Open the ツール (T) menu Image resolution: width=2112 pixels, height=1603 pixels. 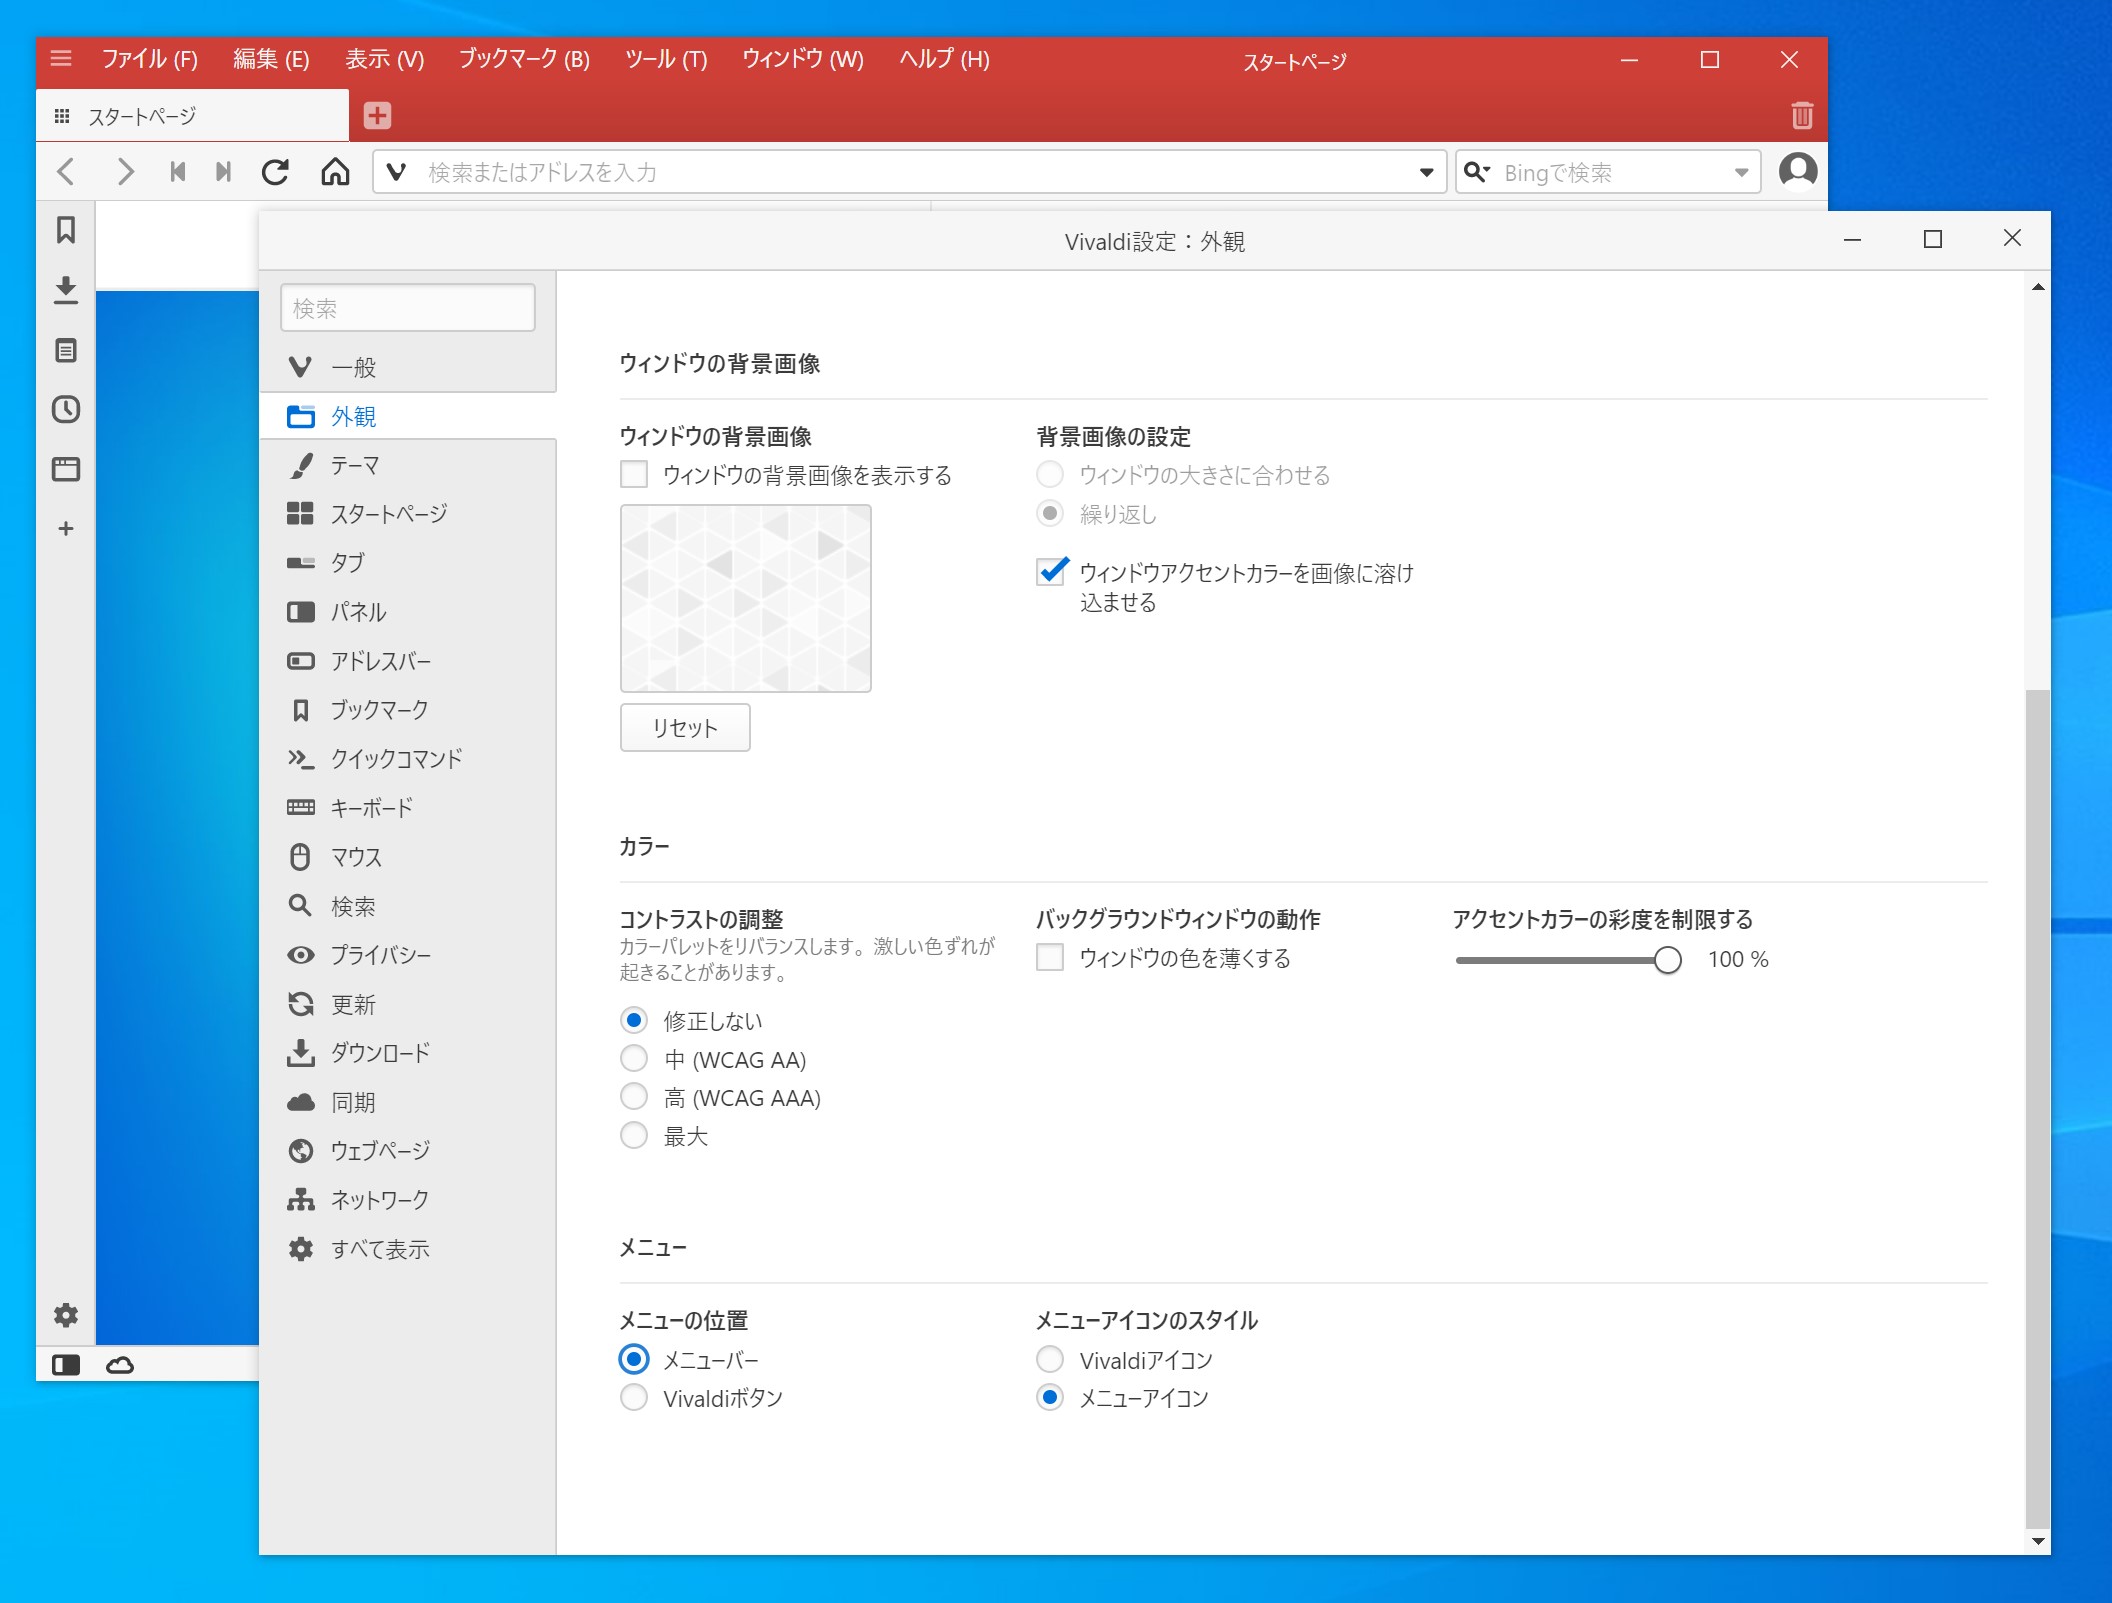(664, 59)
